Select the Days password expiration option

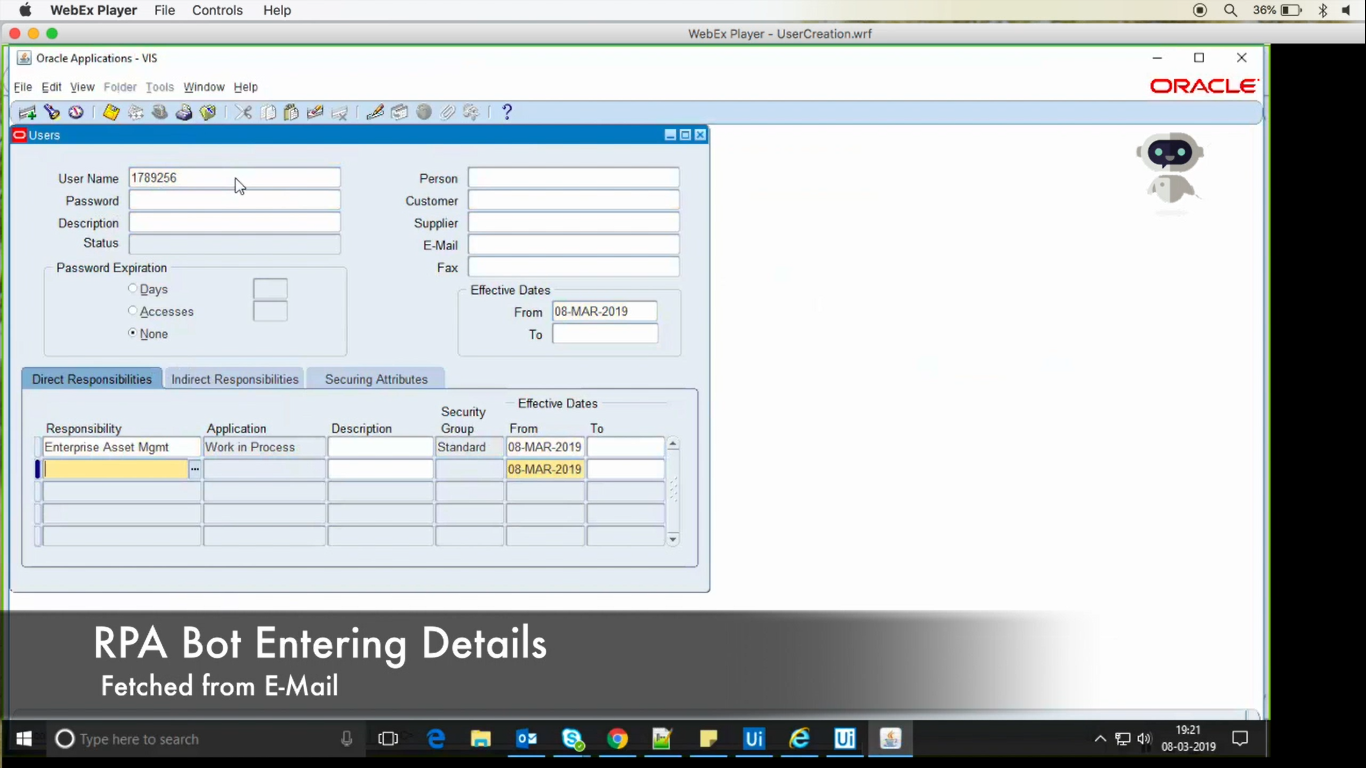point(133,289)
